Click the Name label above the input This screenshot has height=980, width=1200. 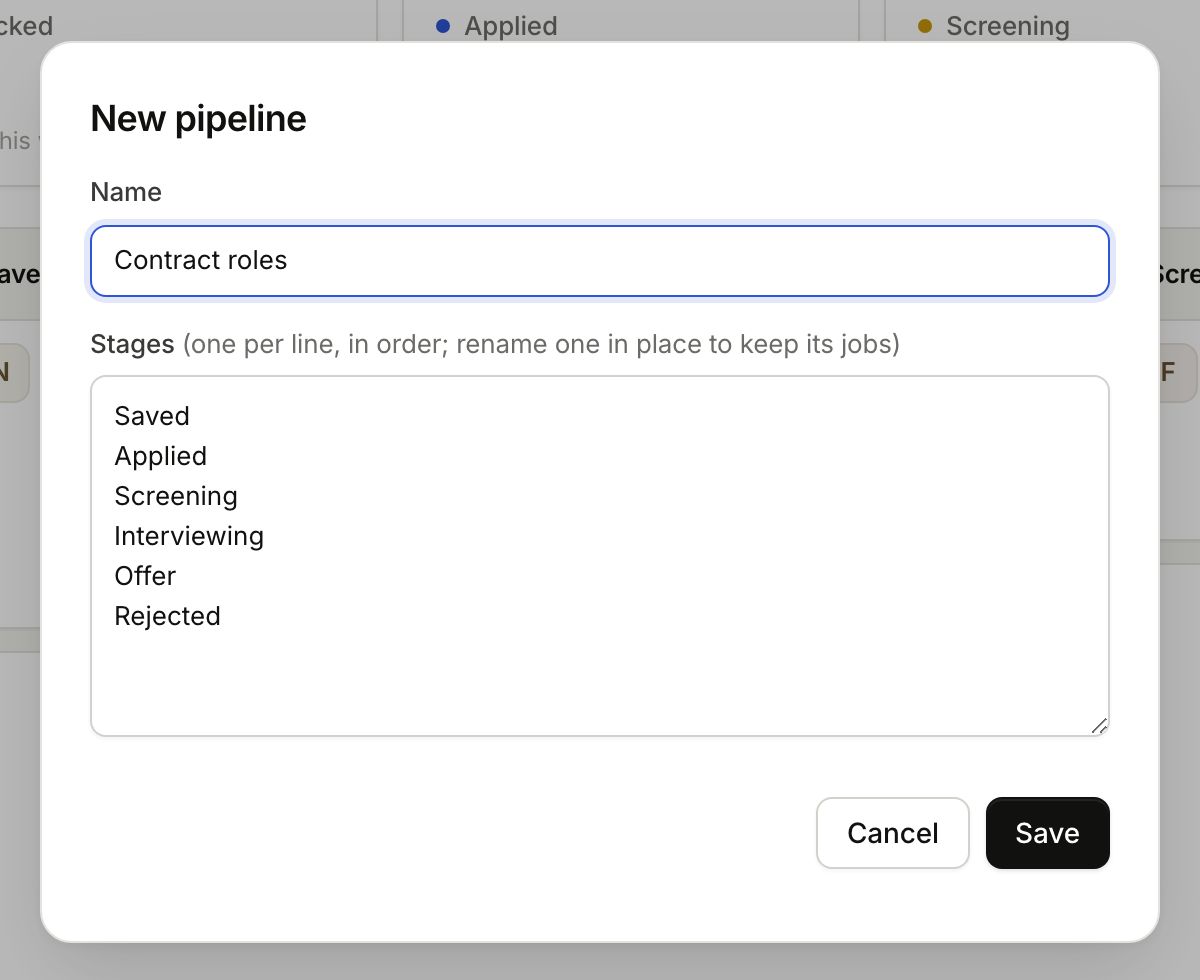point(126,192)
